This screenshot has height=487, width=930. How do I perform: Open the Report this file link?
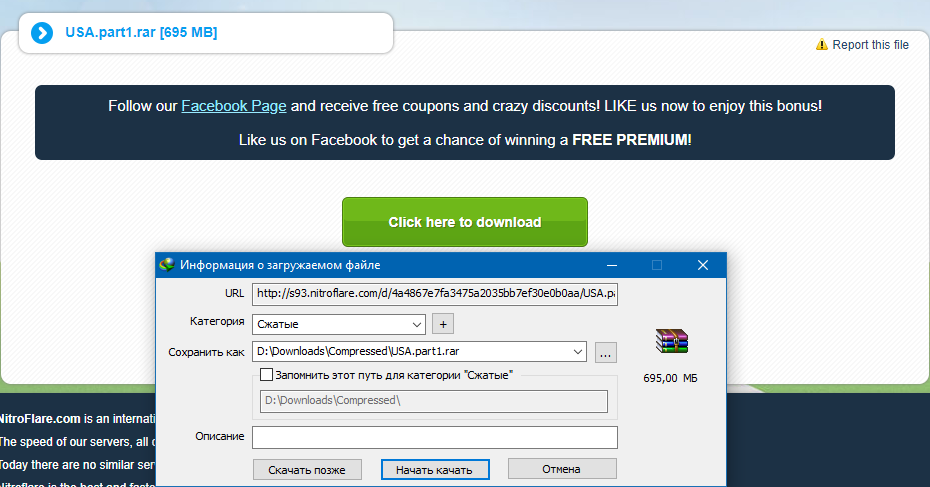[x=870, y=45]
